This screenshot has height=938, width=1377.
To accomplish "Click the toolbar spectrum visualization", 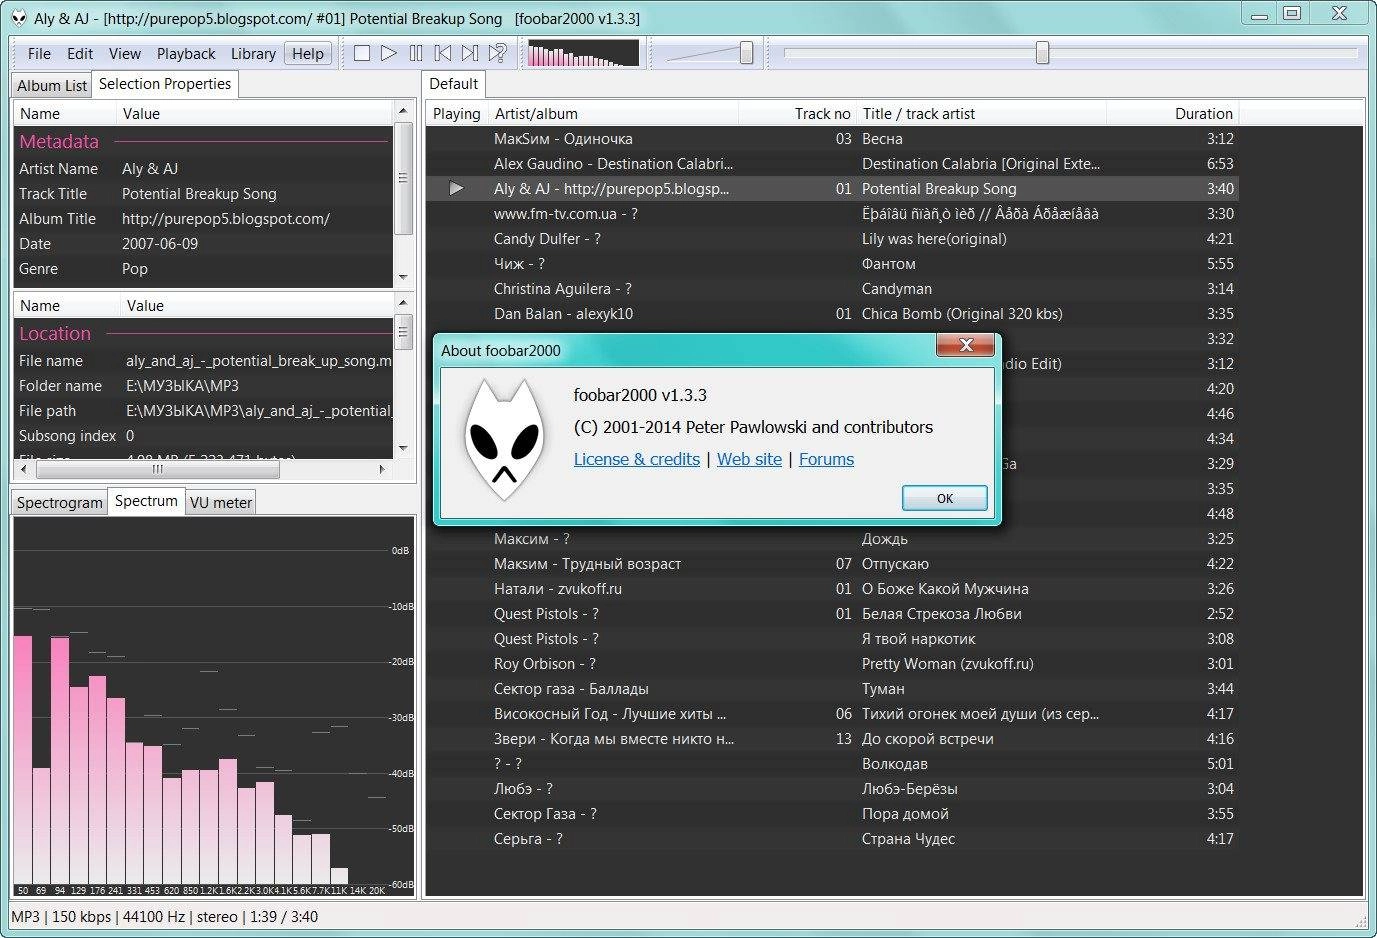I will 583,53.
